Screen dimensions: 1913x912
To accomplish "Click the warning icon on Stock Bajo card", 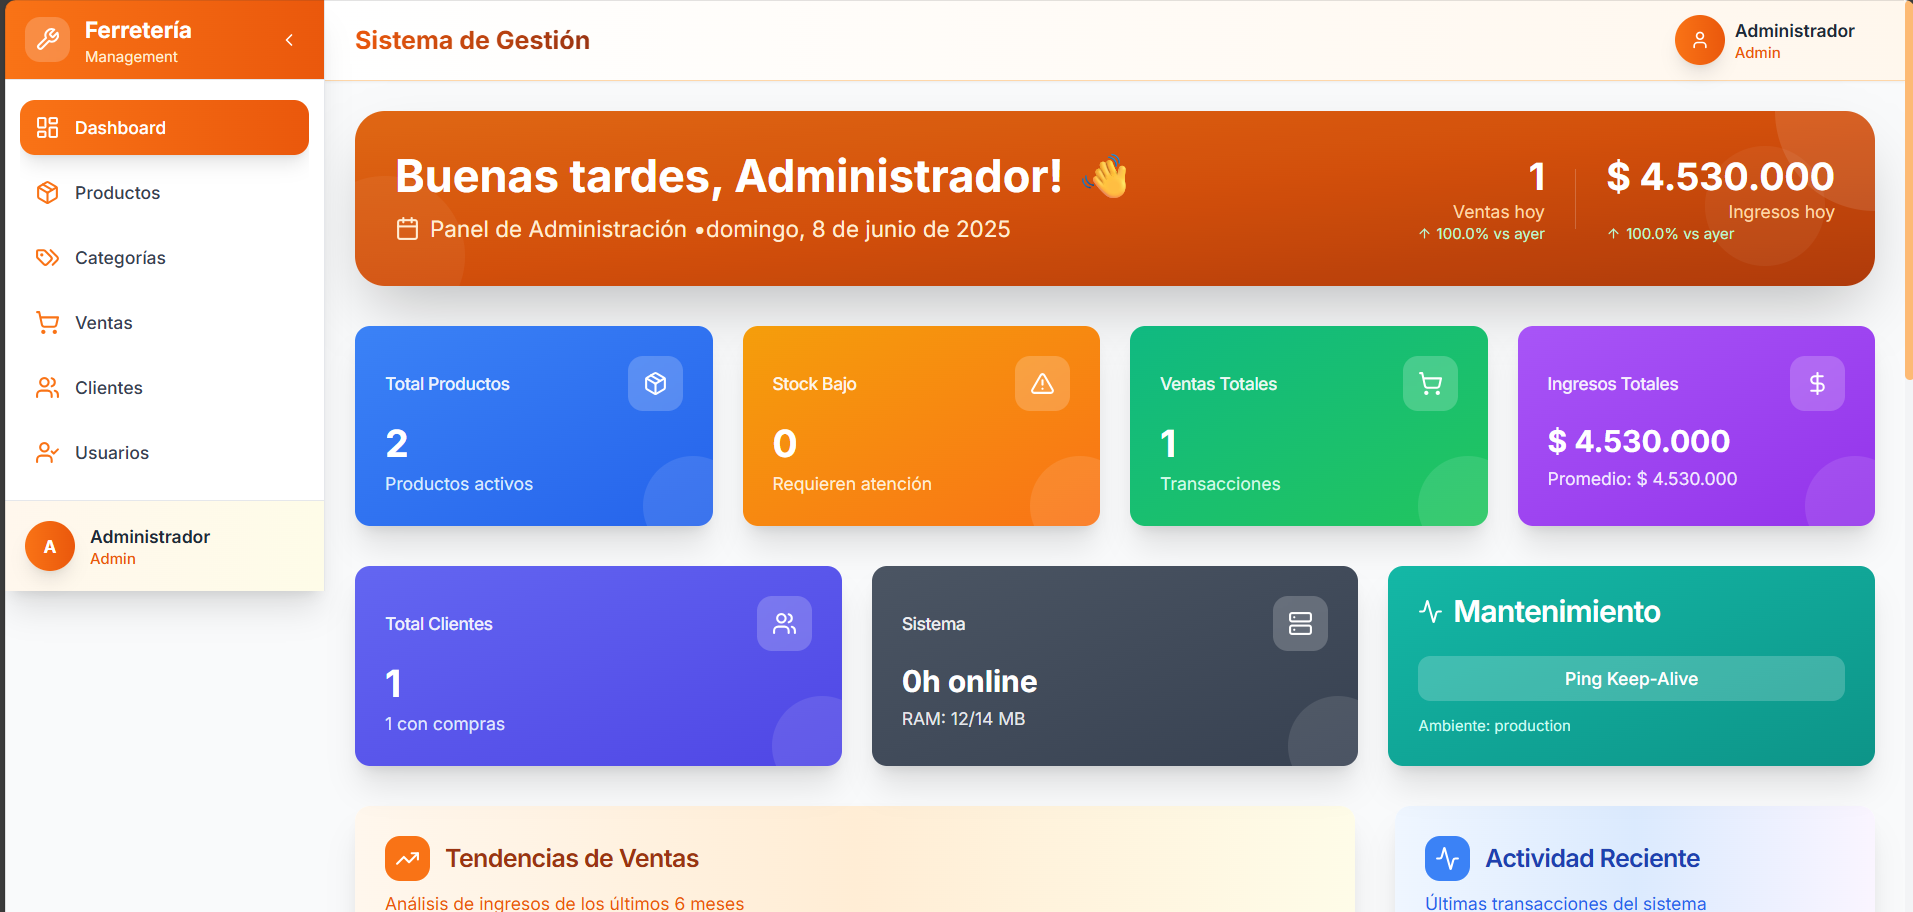I will [1042, 383].
